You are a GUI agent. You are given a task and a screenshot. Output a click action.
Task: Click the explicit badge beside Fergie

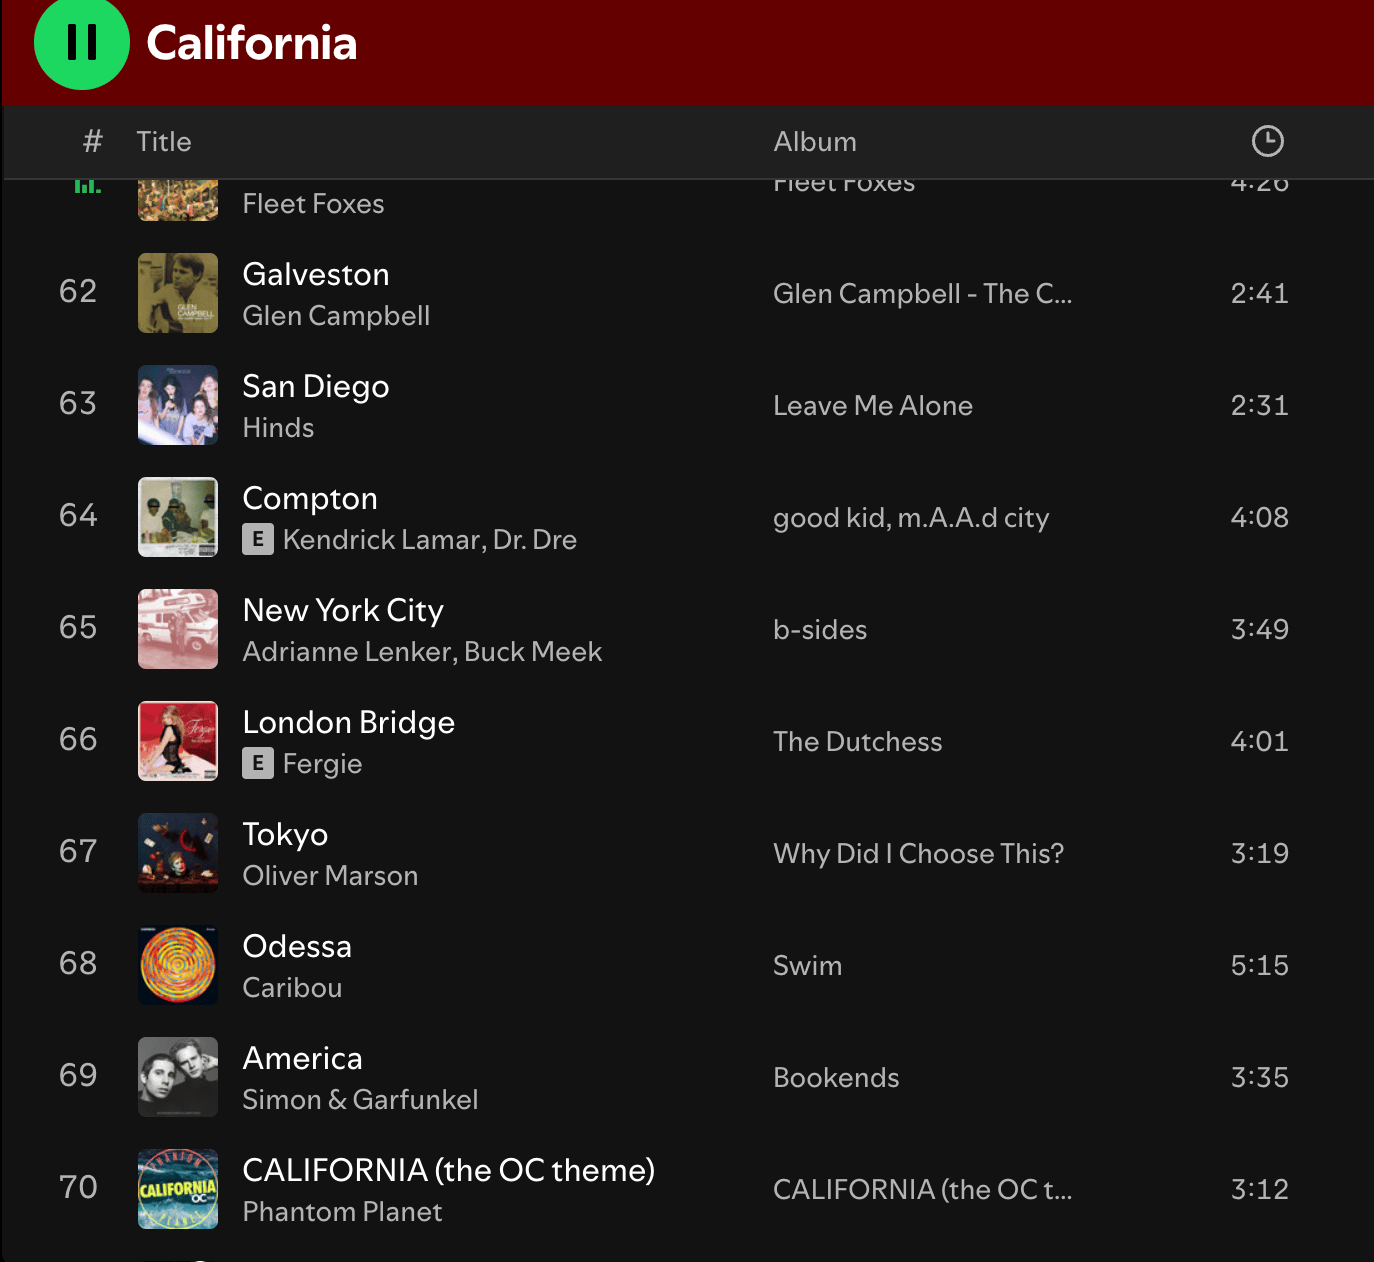258,764
